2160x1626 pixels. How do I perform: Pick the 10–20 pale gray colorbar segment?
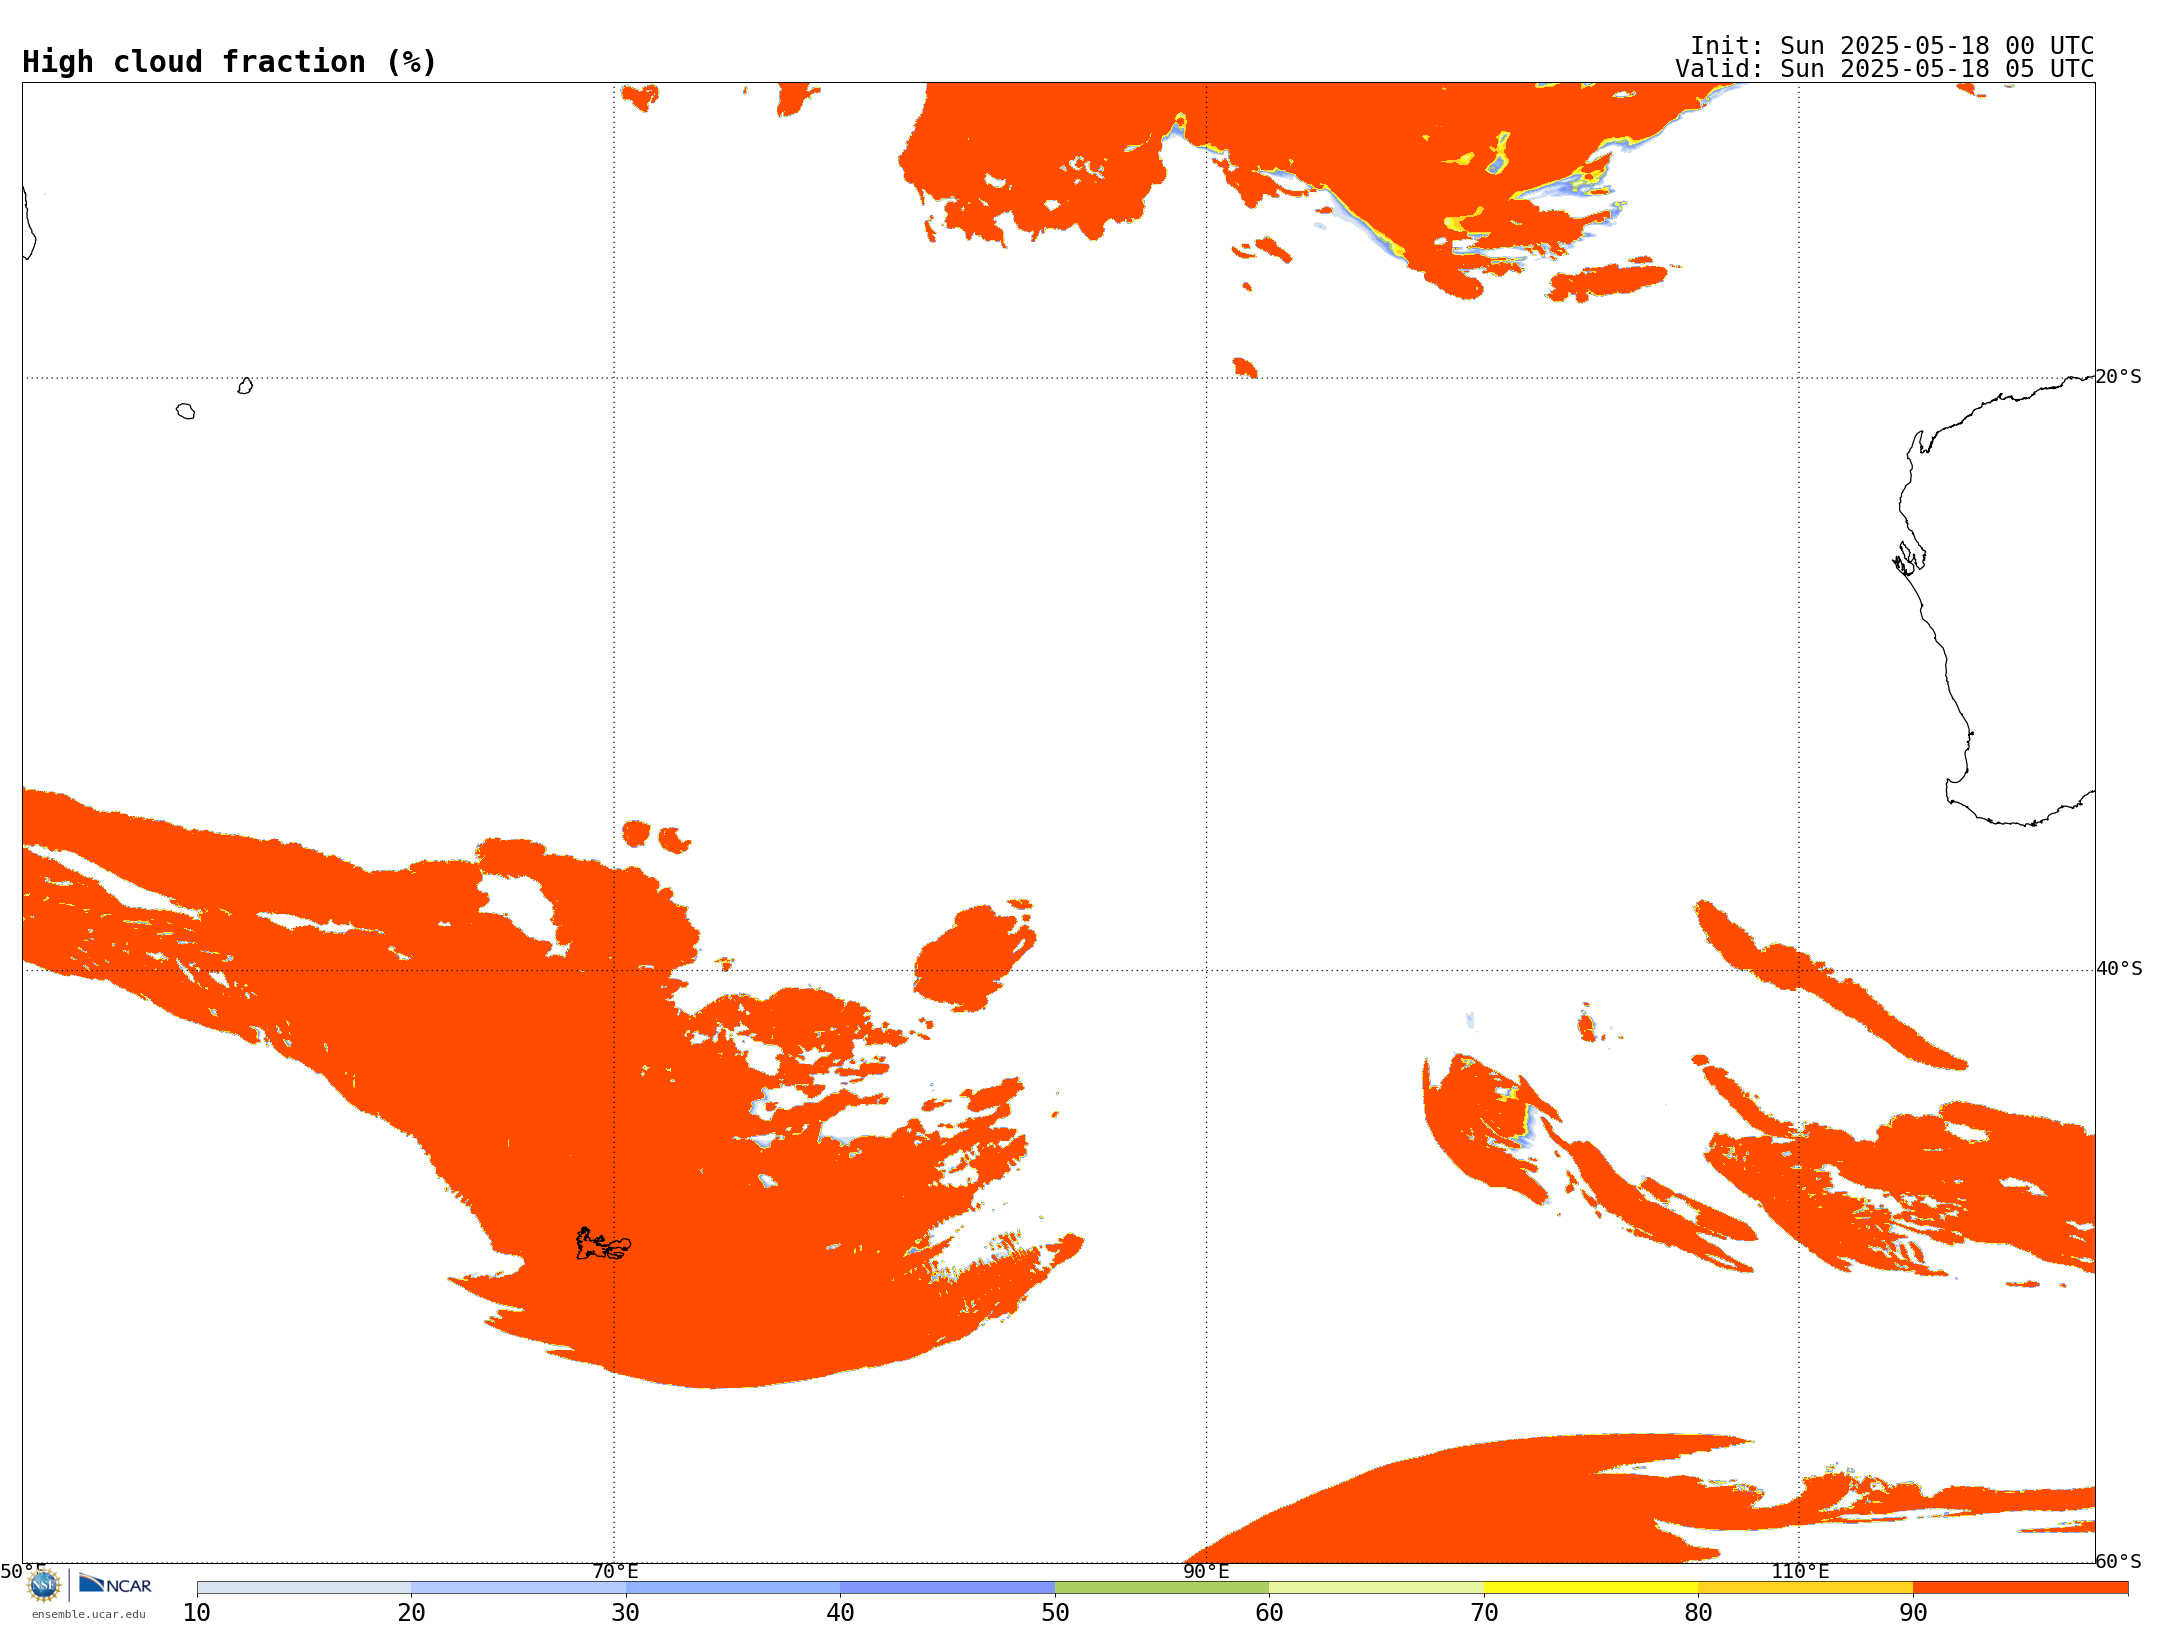tap(304, 1588)
